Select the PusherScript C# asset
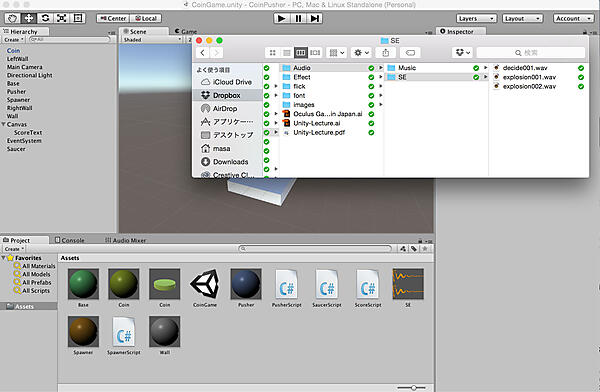The height and width of the screenshot is (392, 600). coord(287,288)
